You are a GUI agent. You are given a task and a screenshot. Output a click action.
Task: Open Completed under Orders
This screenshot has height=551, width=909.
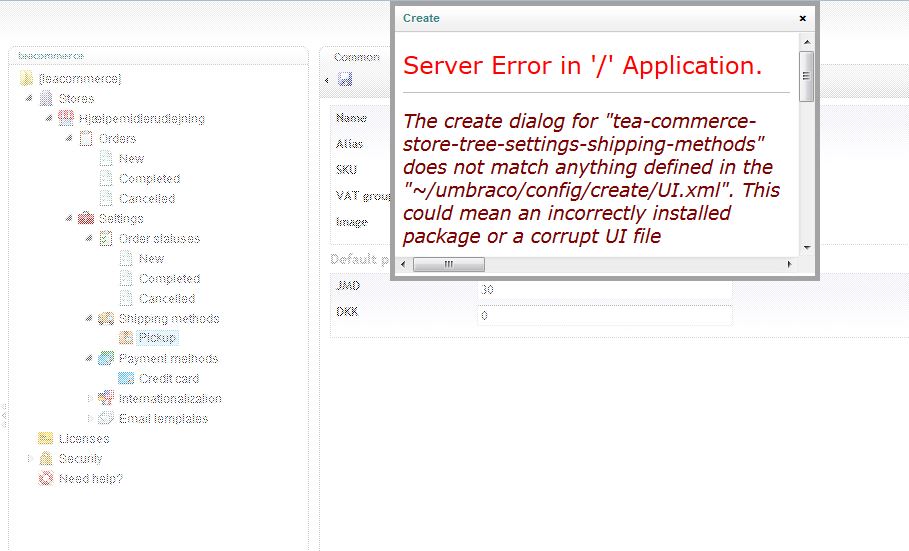150,179
